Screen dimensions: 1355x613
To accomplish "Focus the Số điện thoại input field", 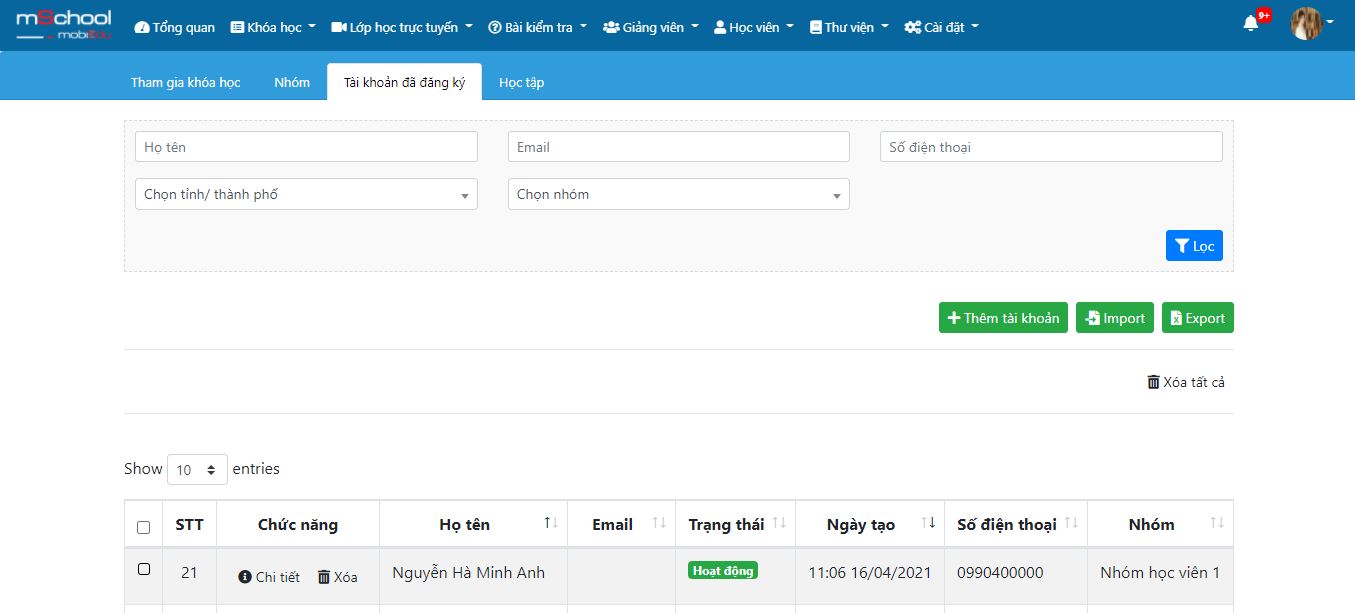I will [1051, 147].
